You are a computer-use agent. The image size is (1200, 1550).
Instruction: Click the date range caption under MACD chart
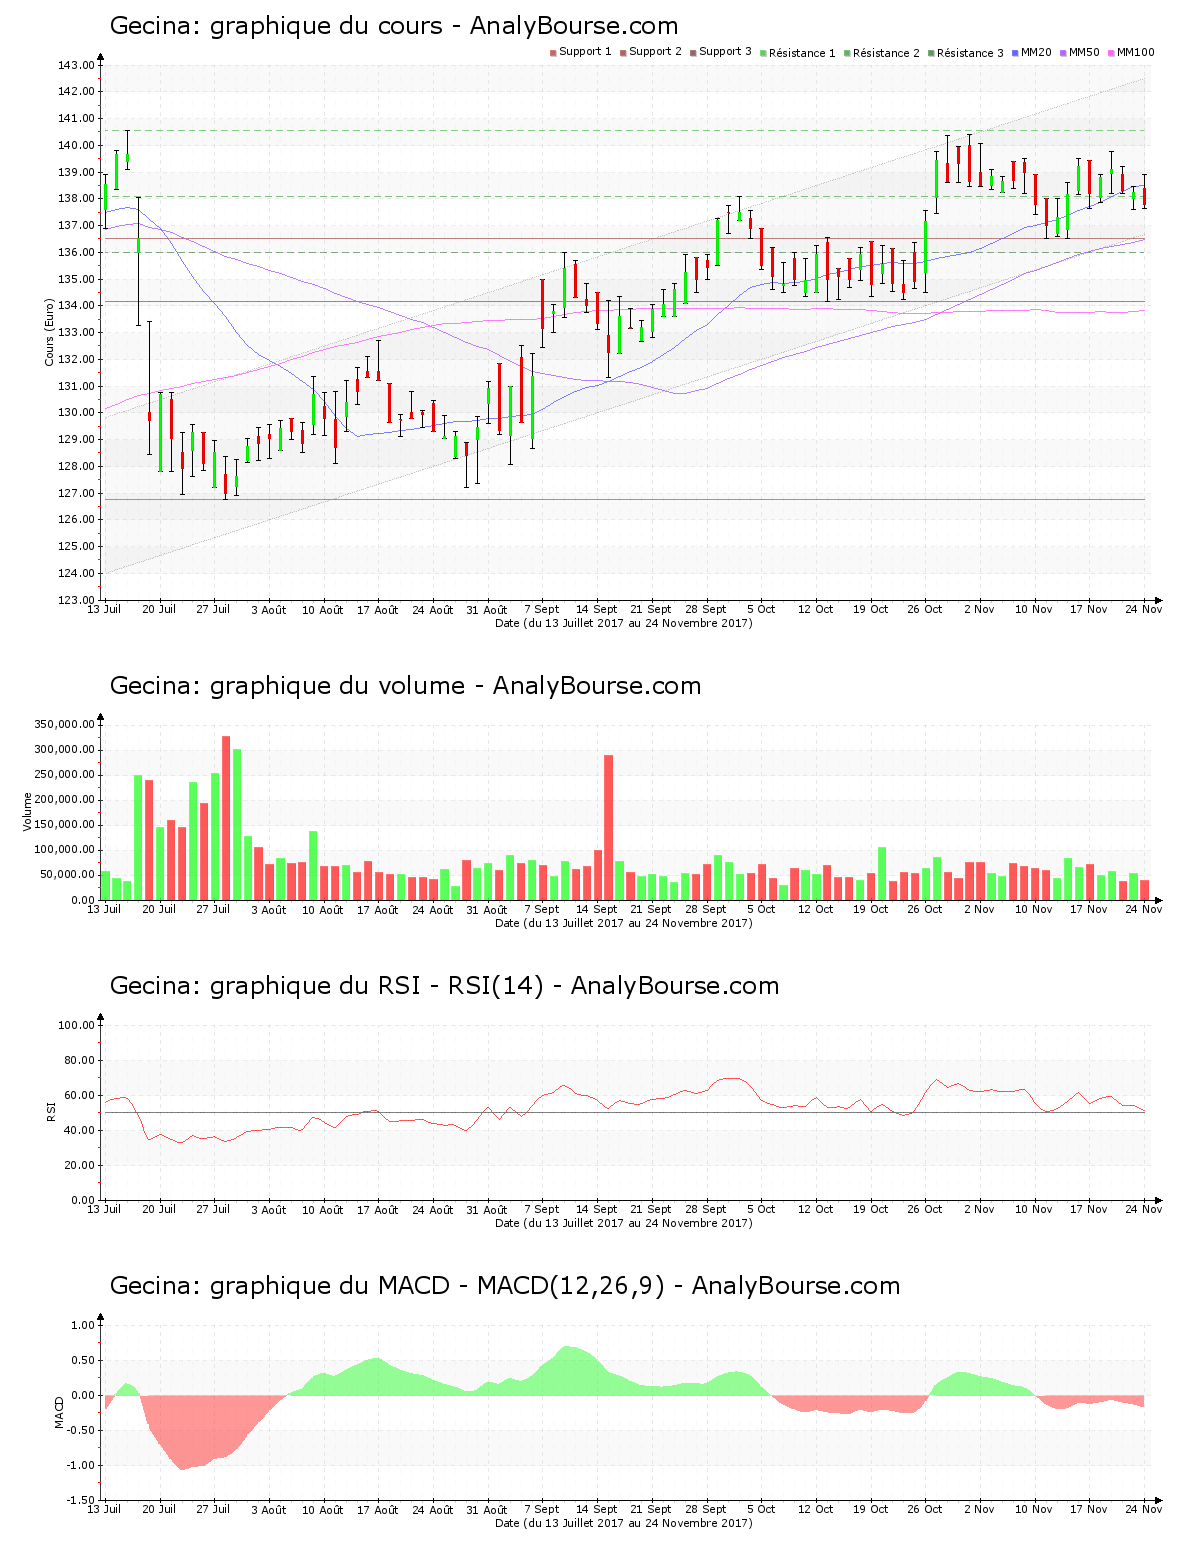(624, 1523)
